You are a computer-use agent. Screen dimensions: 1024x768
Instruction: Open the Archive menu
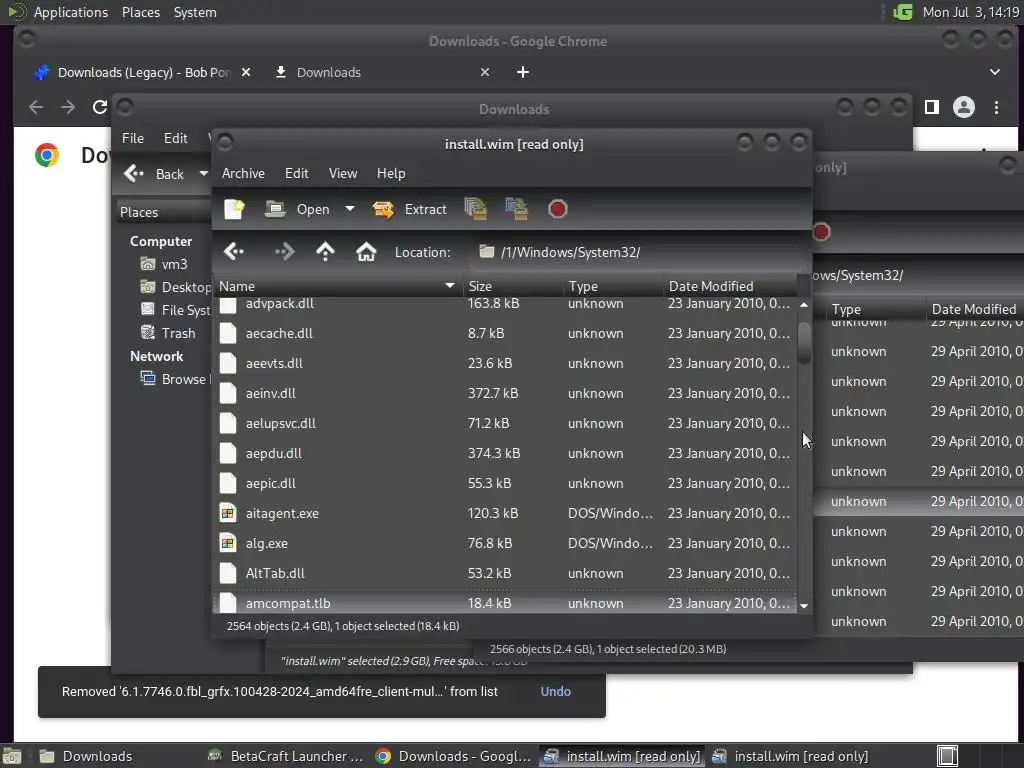[x=243, y=173]
